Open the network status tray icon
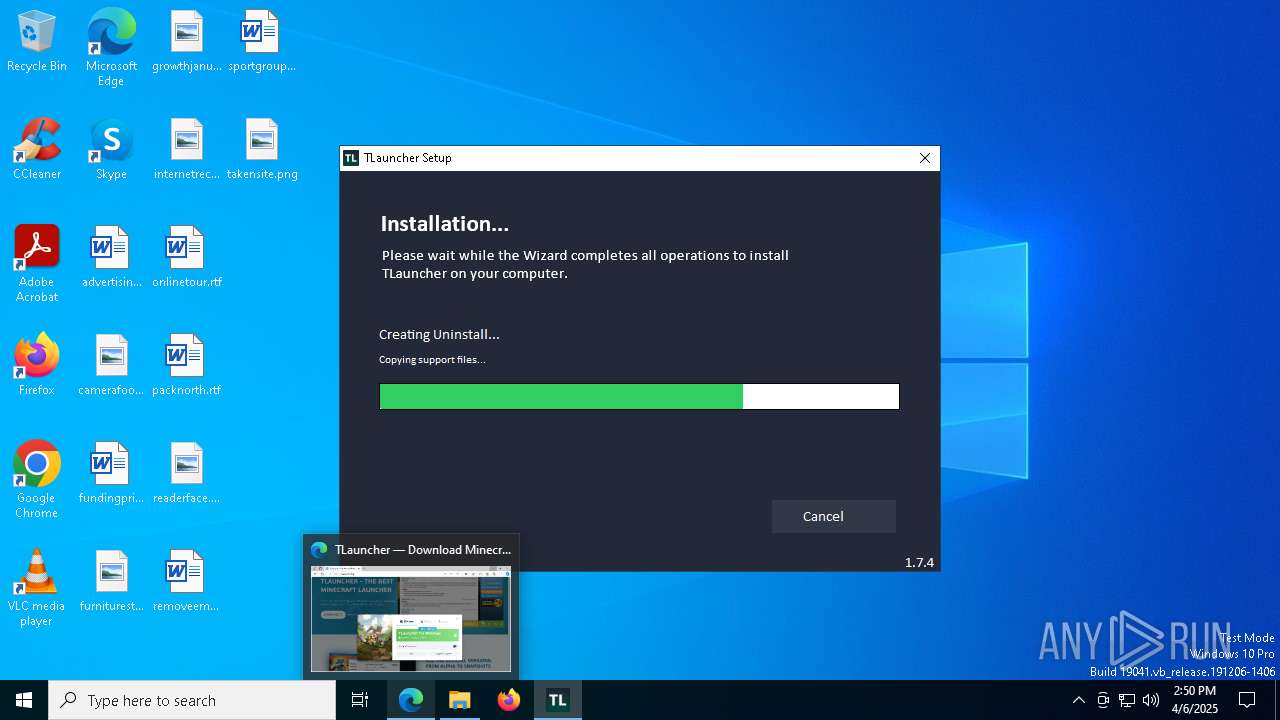Viewport: 1280px width, 720px height. [x=1127, y=700]
